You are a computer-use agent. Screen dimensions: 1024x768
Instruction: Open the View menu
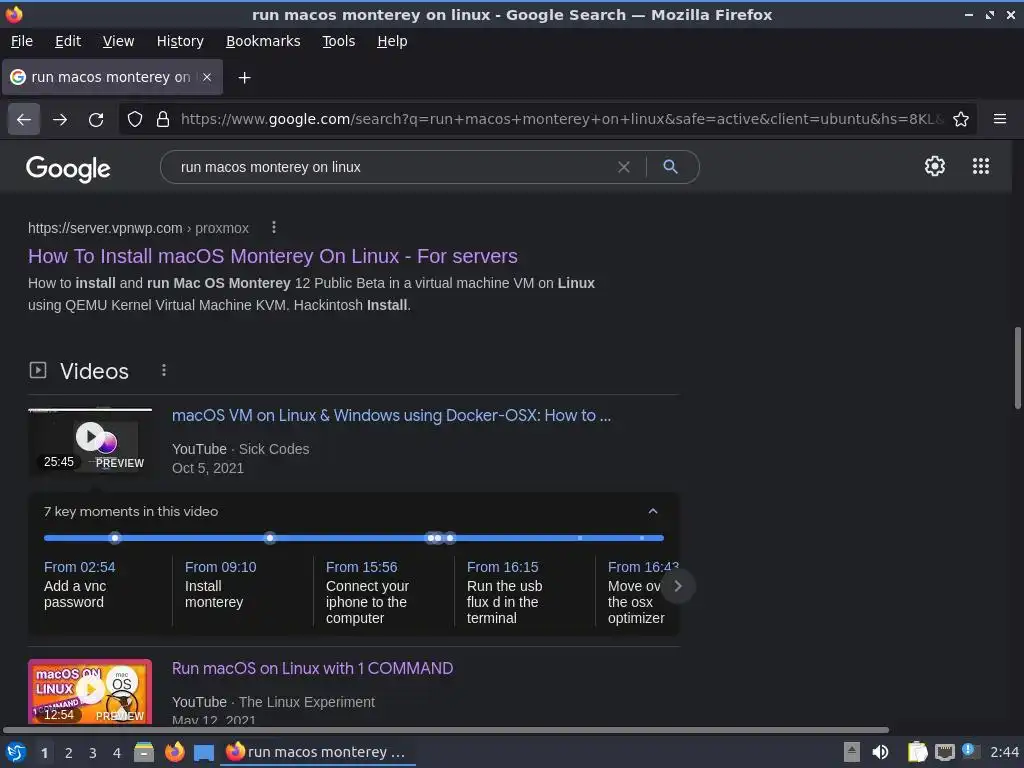point(118,41)
